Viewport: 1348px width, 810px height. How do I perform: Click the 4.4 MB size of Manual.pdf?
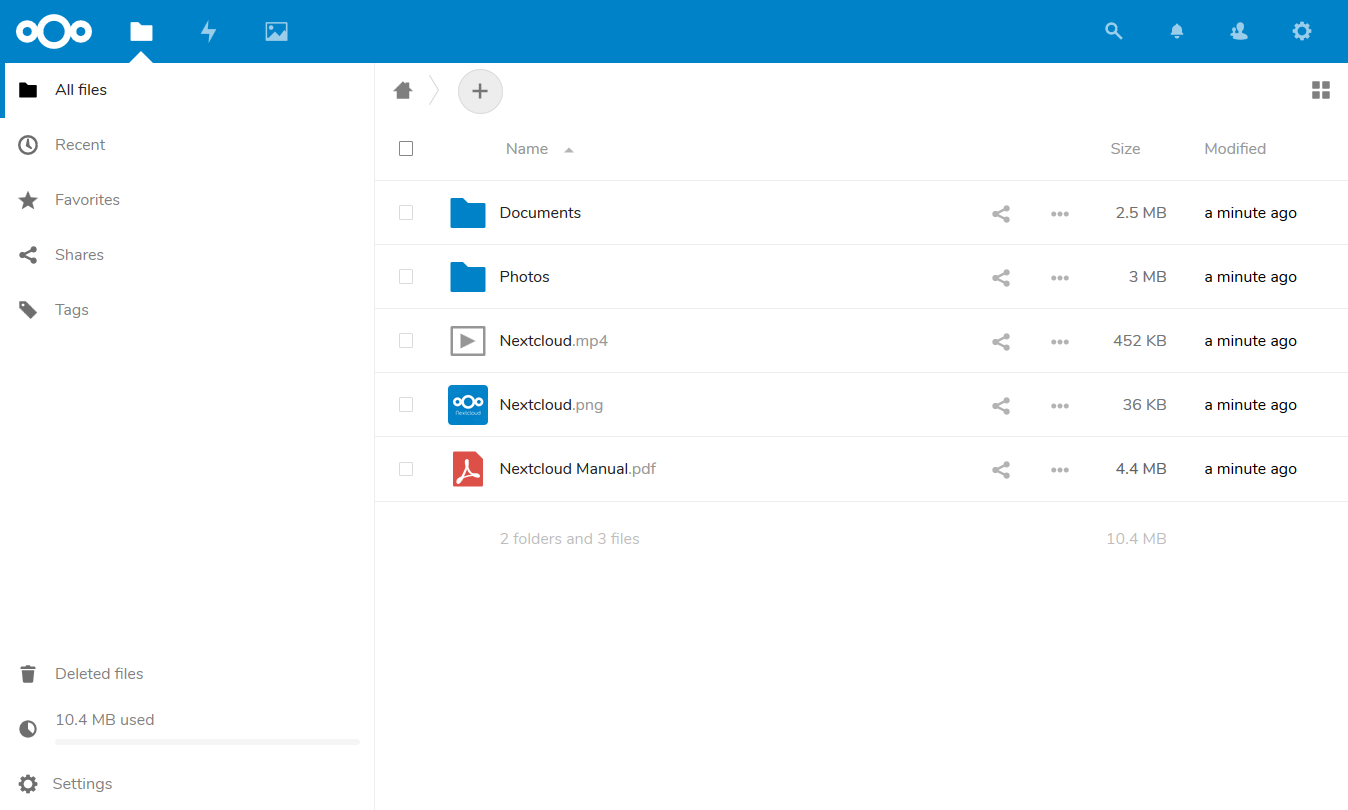[1141, 469]
